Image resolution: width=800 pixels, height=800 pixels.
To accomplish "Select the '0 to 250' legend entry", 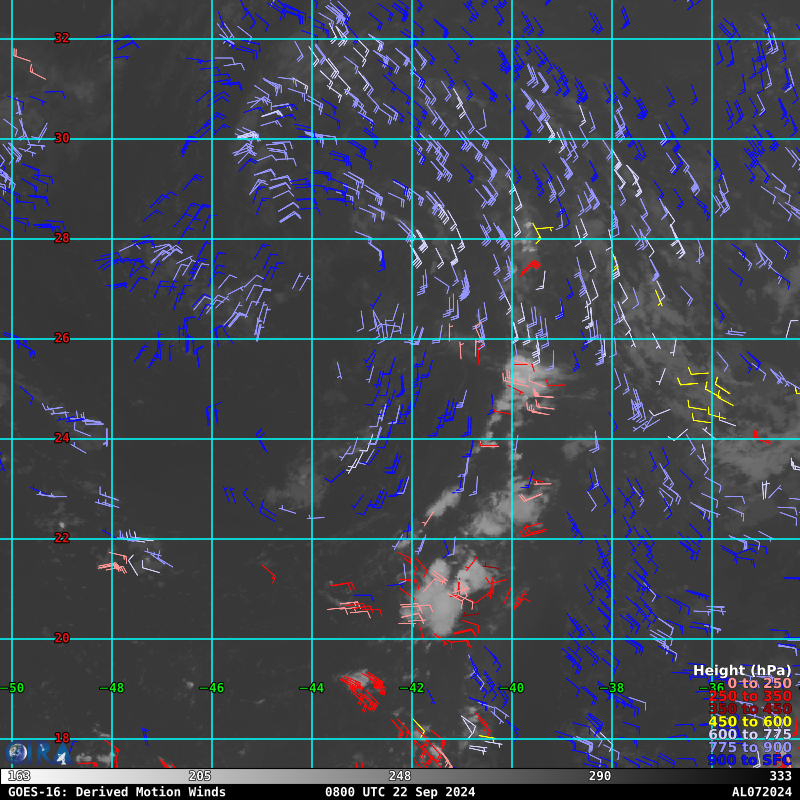I will (759, 683).
